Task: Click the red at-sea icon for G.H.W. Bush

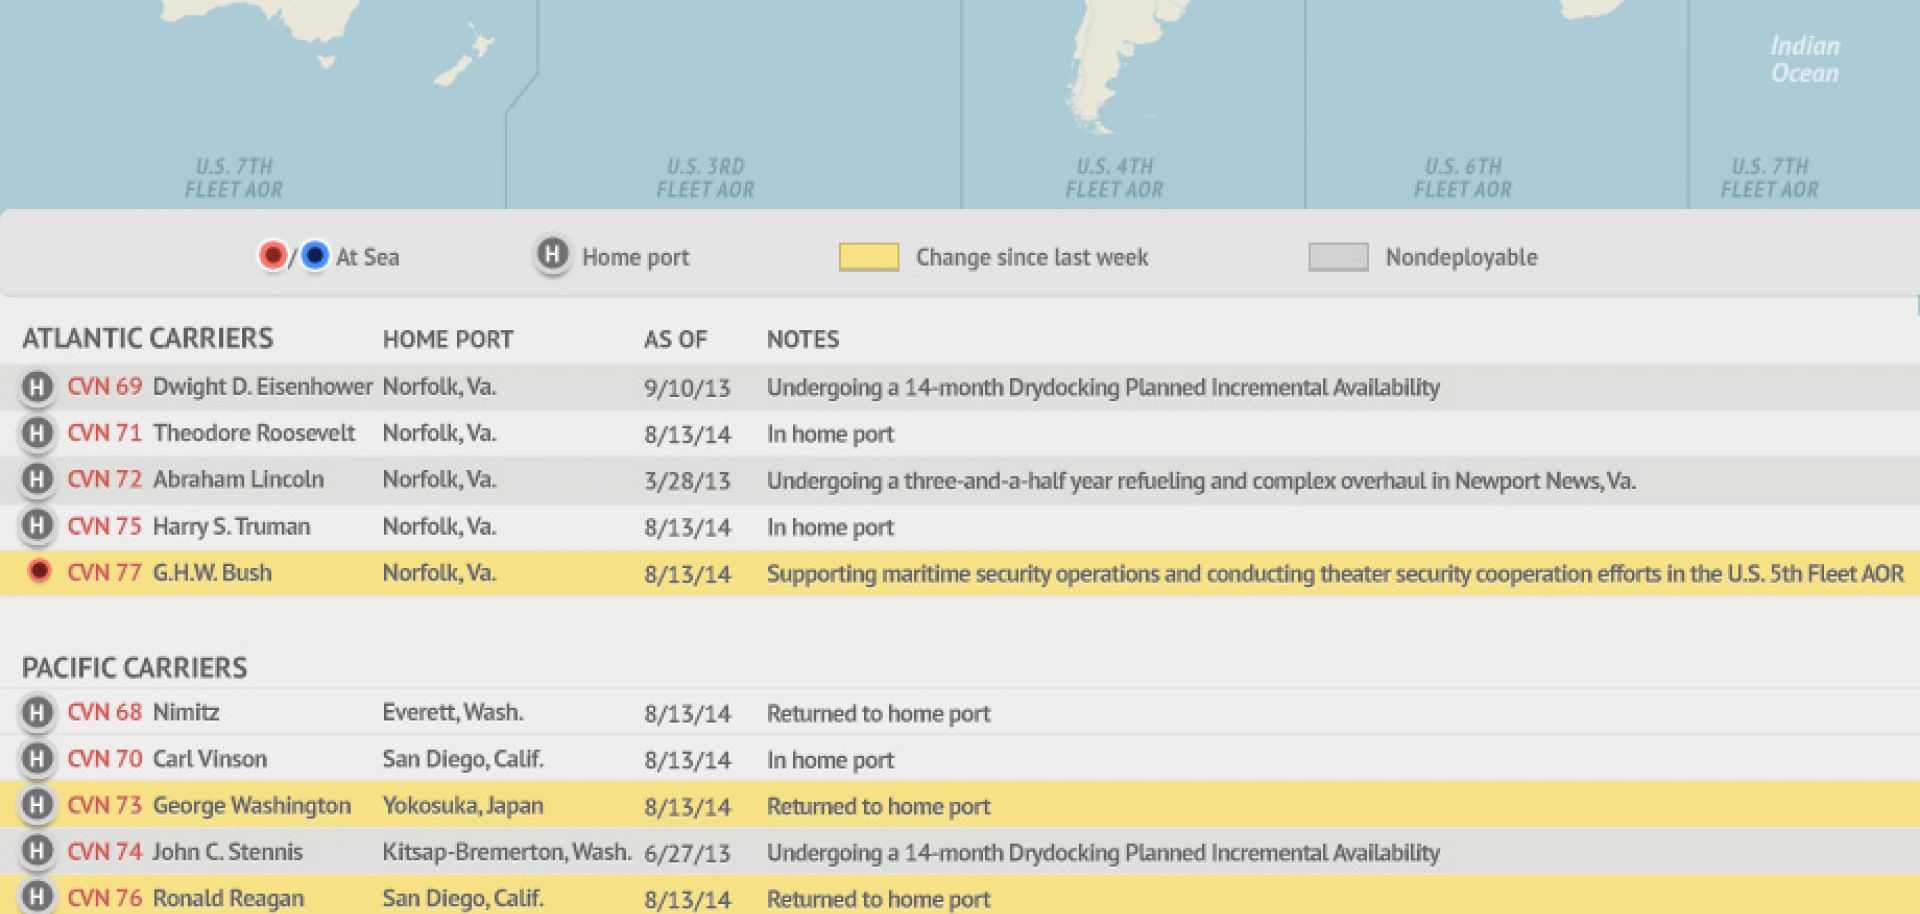Action: pos(39,572)
